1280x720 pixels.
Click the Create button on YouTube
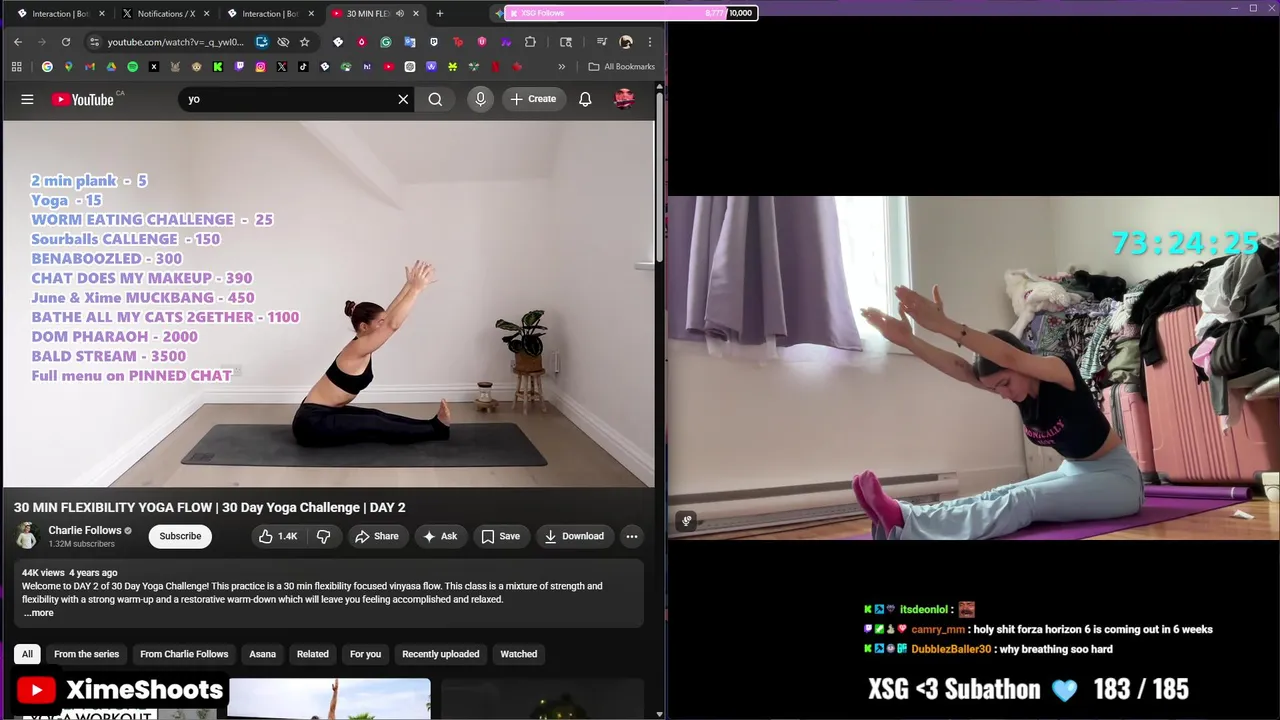[532, 99]
